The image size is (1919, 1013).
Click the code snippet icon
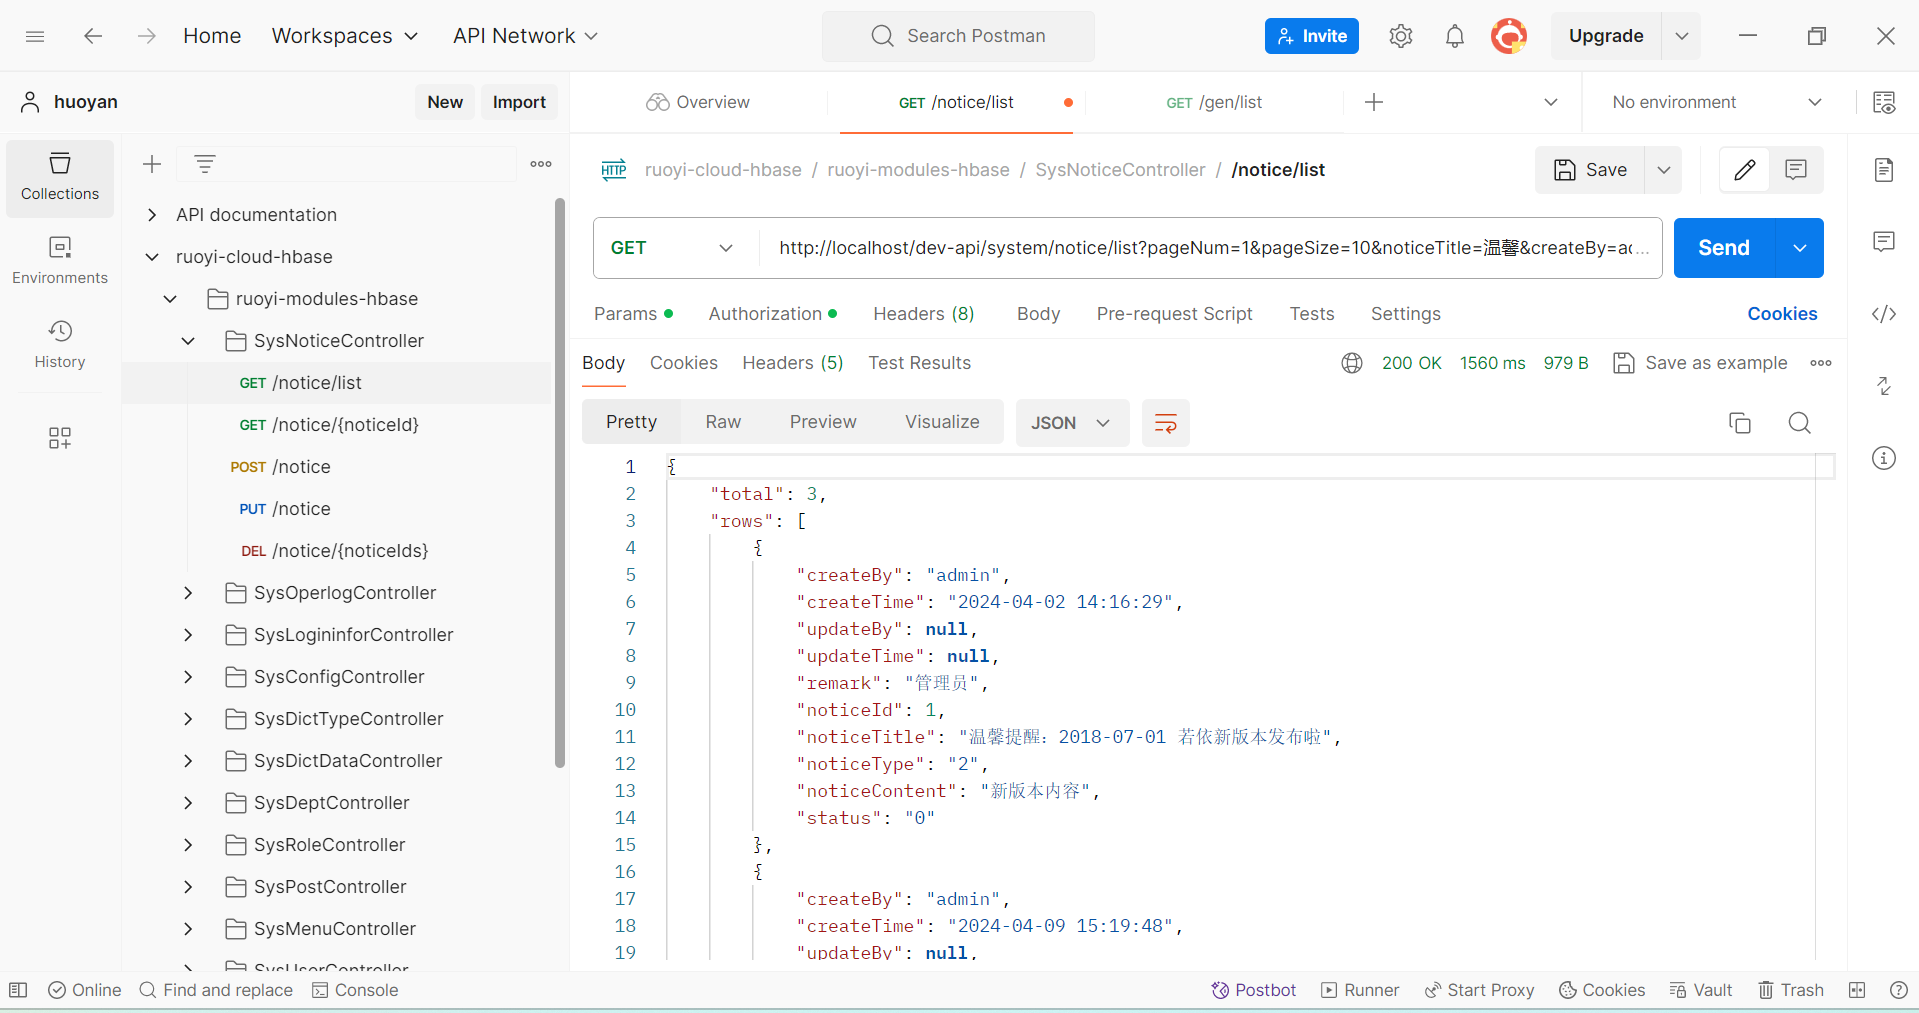[1883, 314]
